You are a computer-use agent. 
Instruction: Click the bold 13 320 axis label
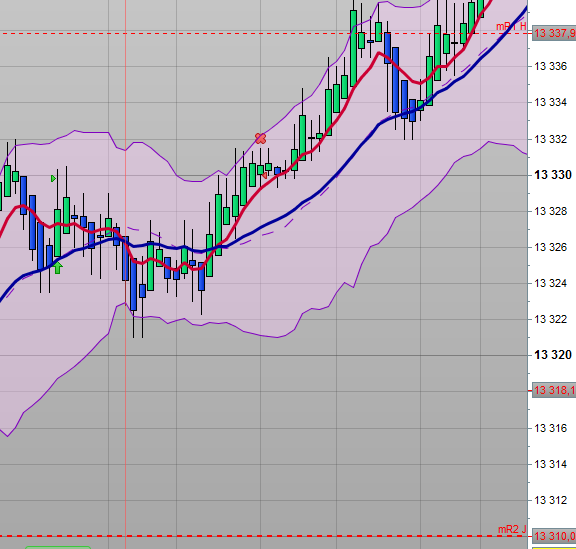click(553, 355)
